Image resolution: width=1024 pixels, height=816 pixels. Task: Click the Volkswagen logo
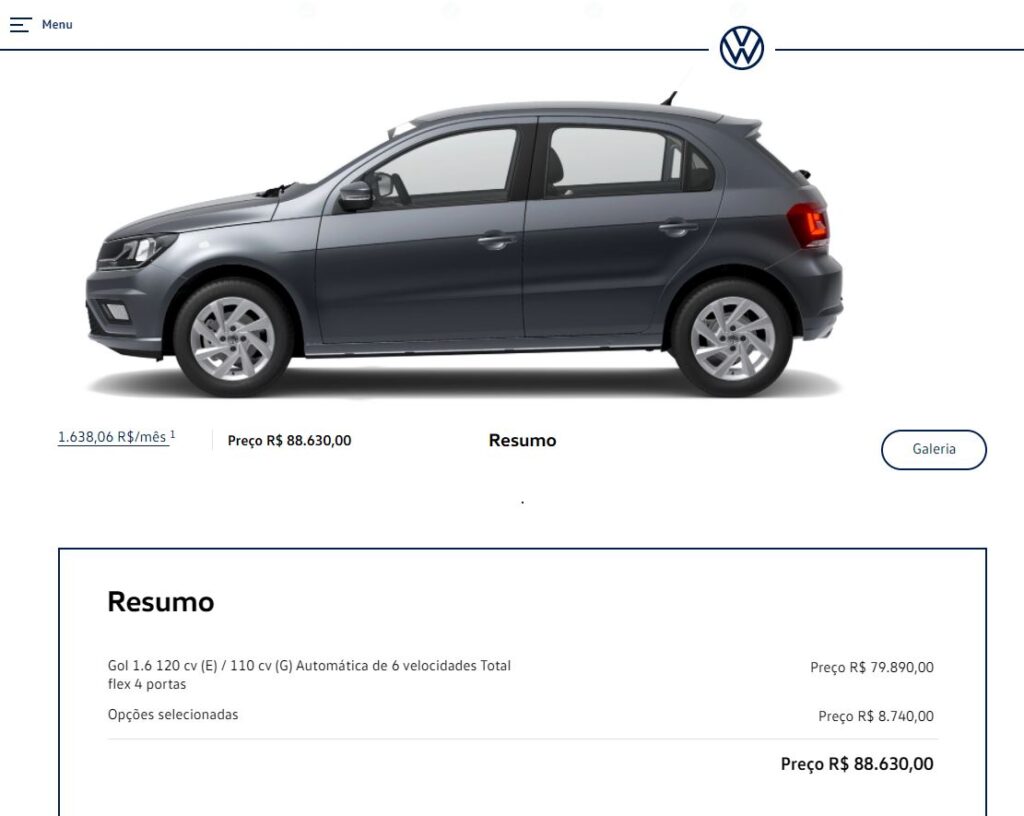741,48
